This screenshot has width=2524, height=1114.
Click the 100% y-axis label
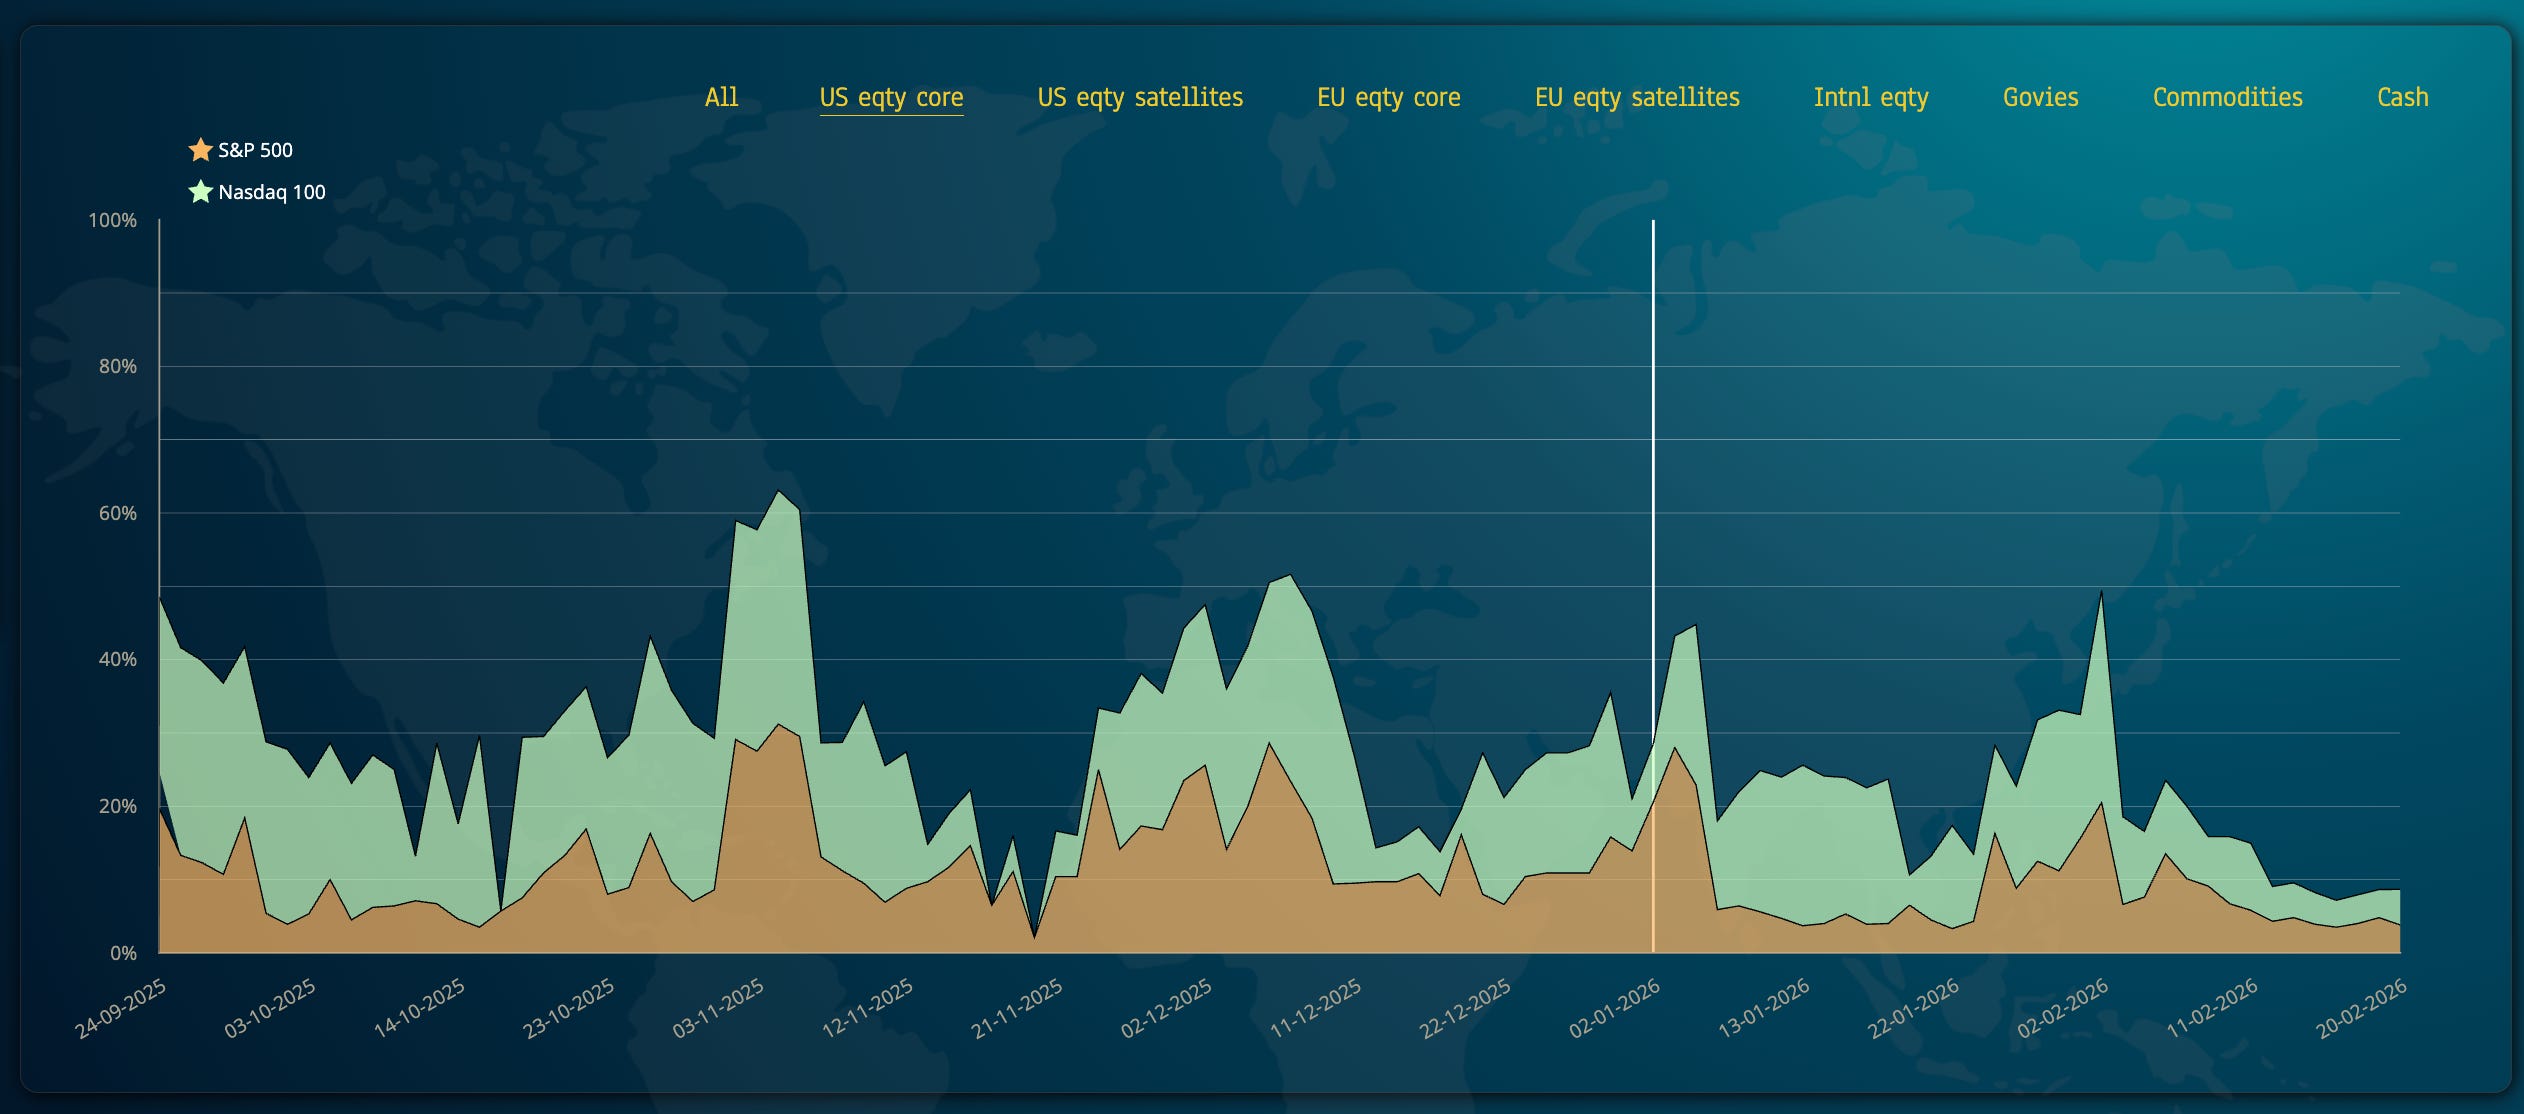tap(112, 220)
